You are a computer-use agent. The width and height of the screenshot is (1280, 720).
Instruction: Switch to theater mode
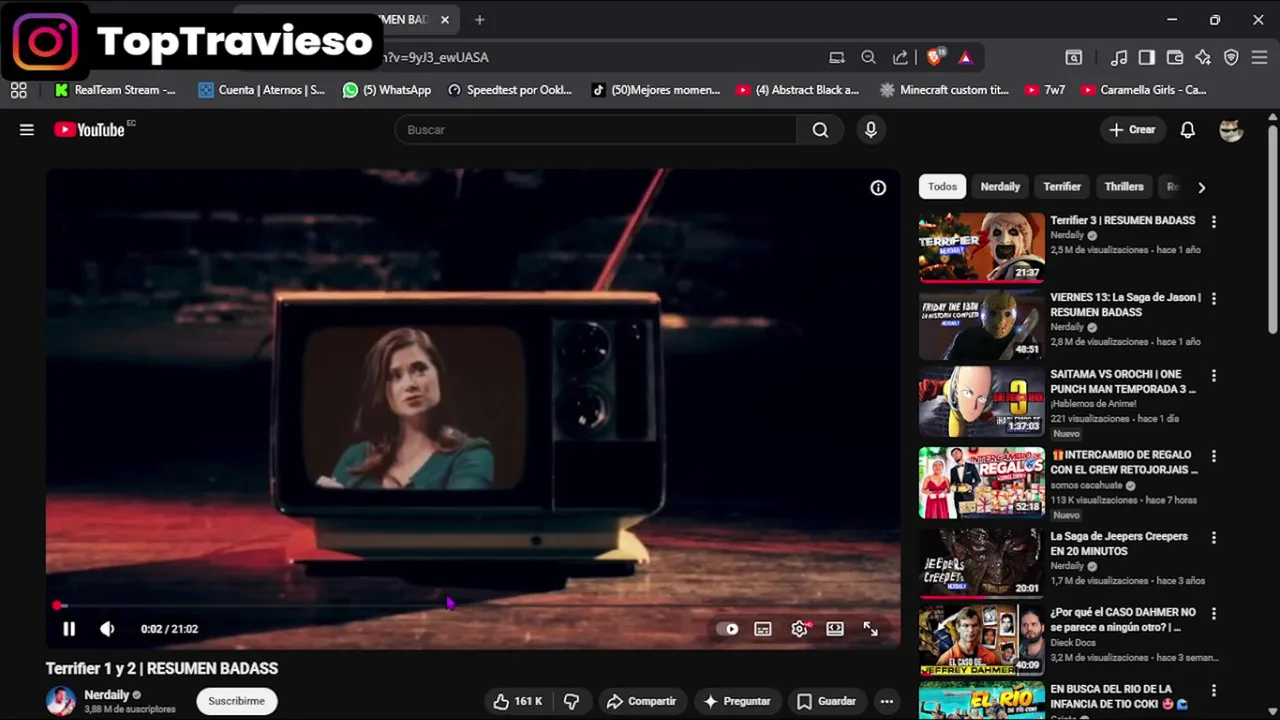[835, 629]
